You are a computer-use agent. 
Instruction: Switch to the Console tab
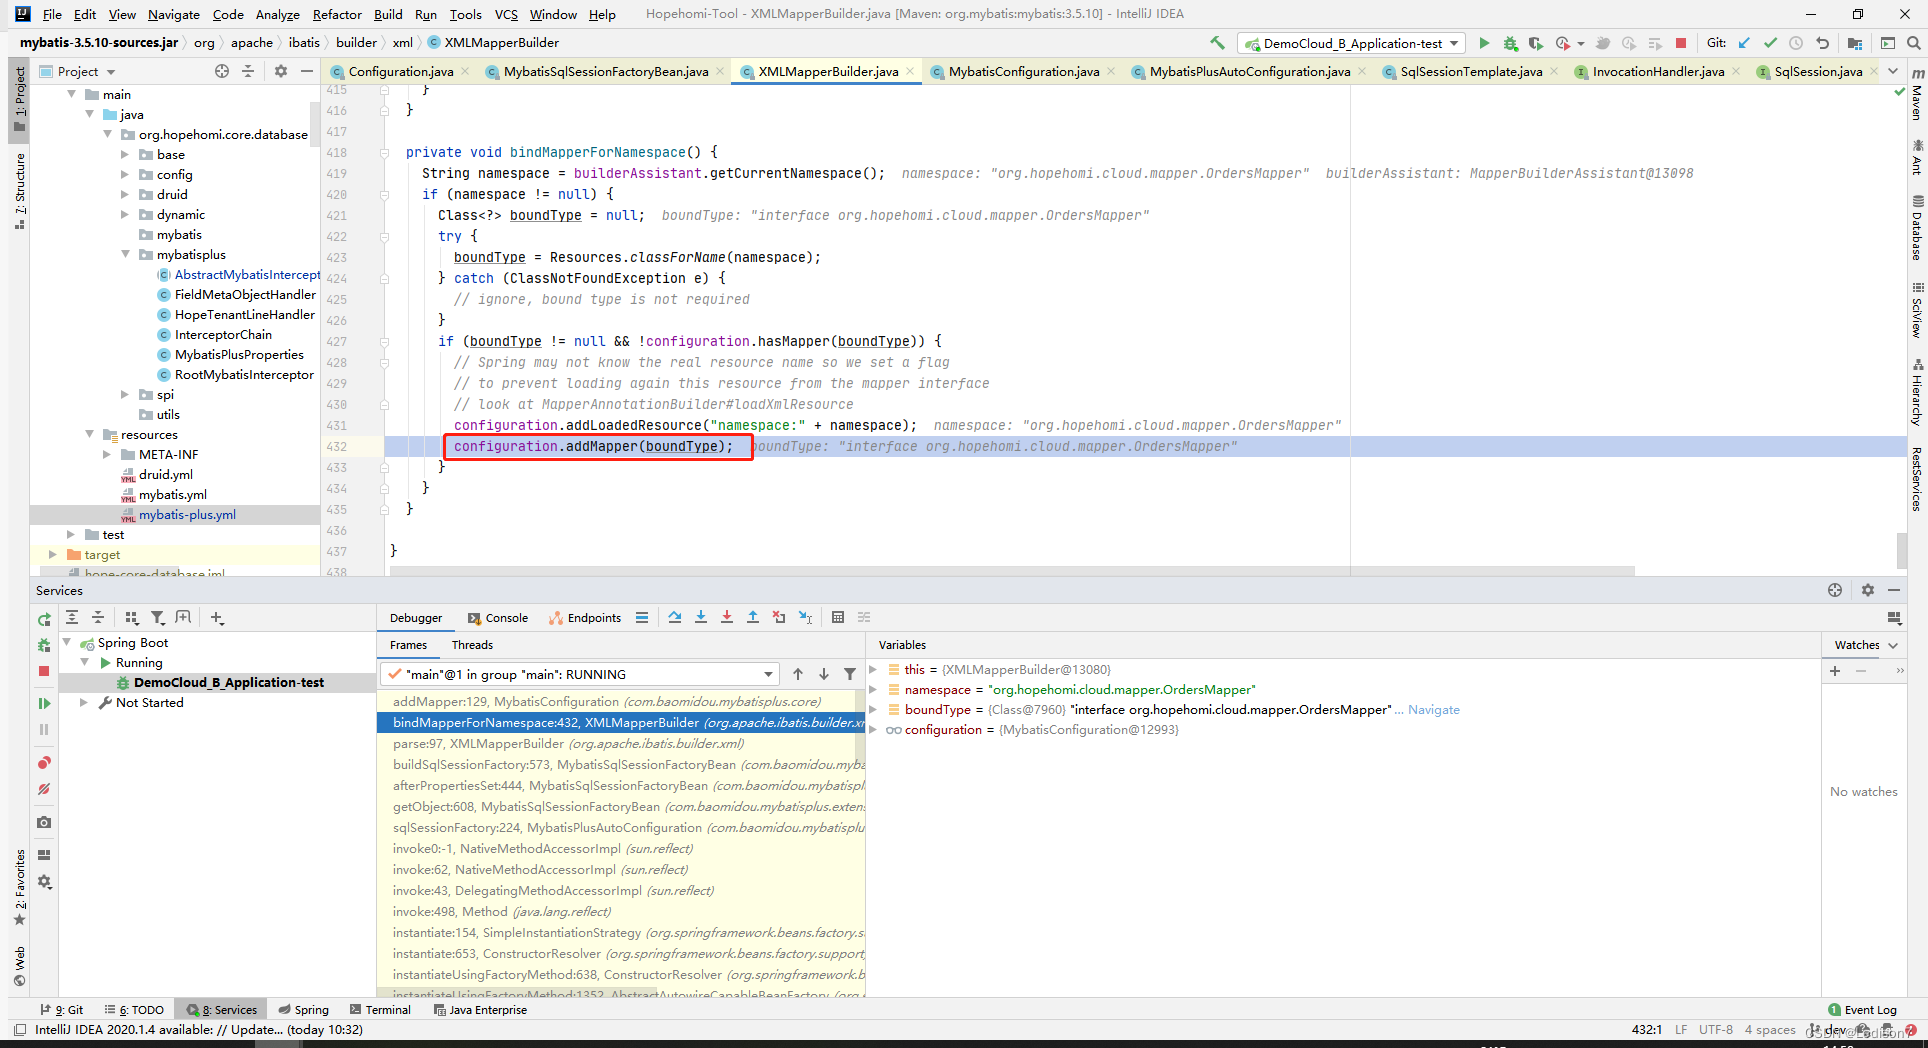click(498, 618)
